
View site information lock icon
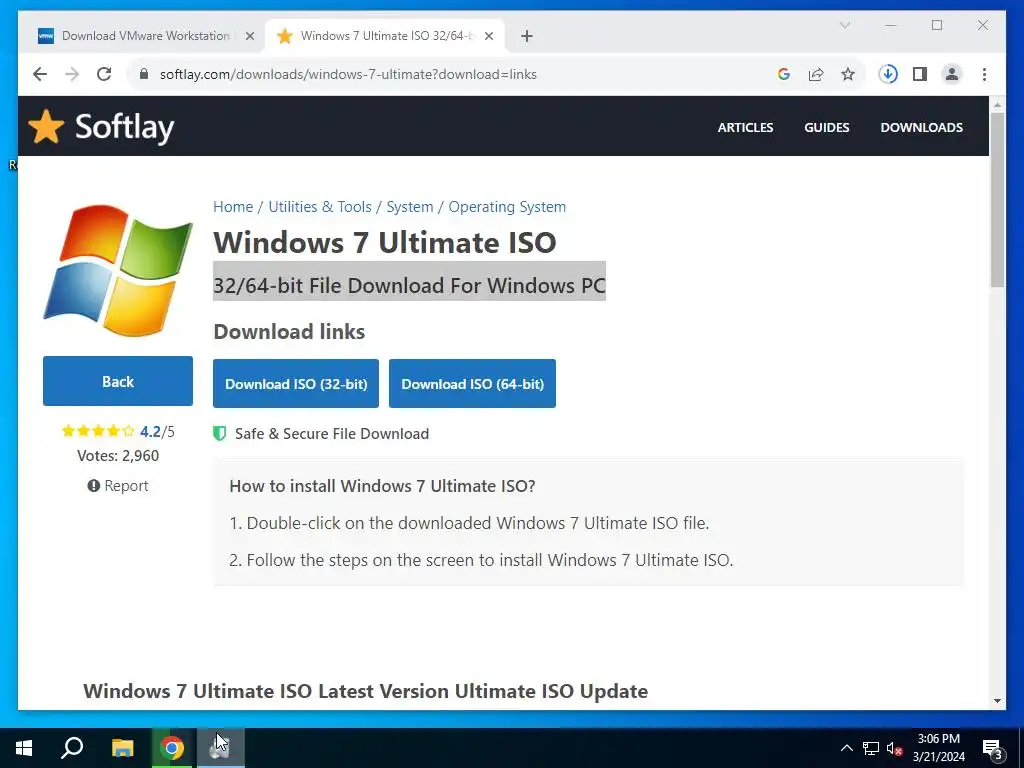[144, 74]
